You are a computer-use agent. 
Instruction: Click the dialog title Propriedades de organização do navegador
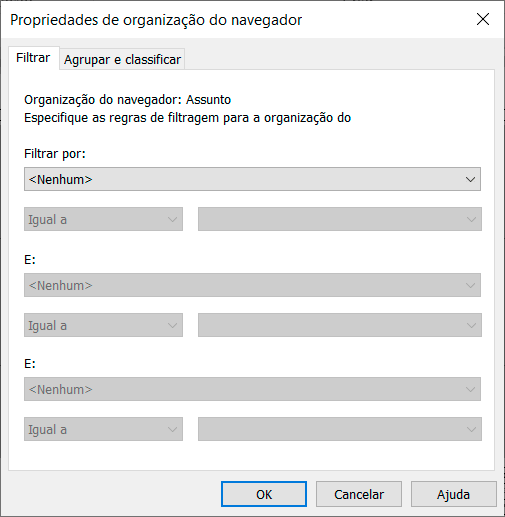(x=156, y=20)
